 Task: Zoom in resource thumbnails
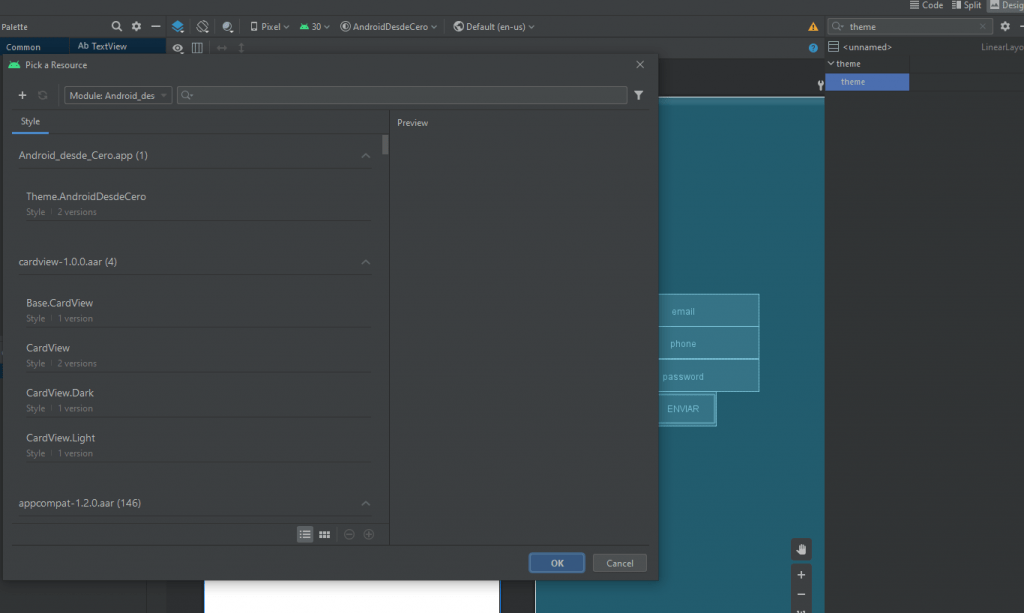point(369,534)
